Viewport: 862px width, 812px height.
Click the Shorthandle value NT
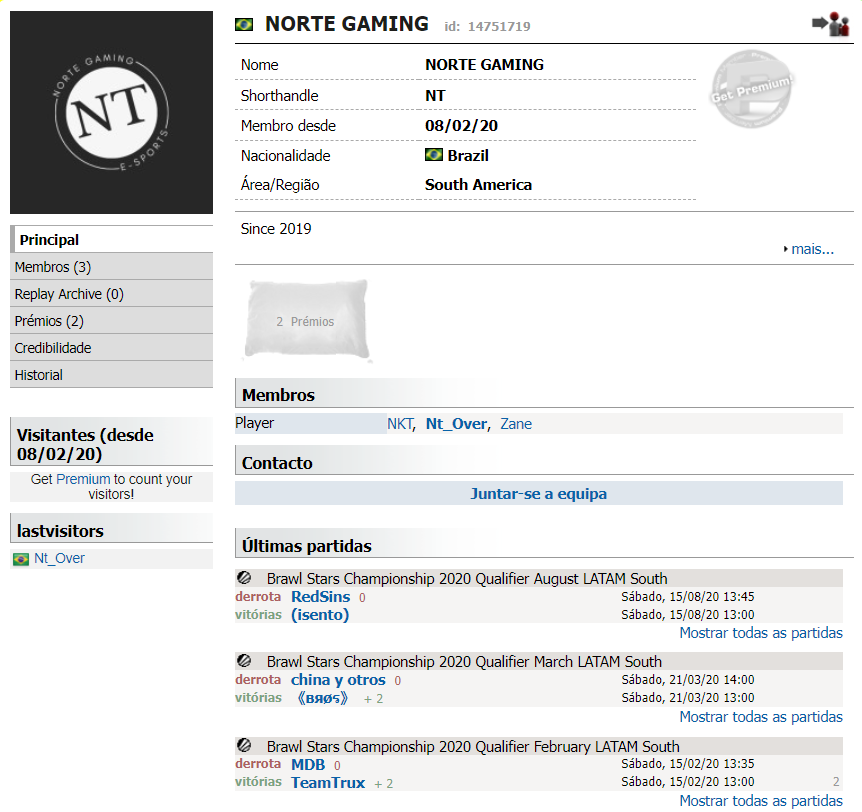tap(435, 96)
